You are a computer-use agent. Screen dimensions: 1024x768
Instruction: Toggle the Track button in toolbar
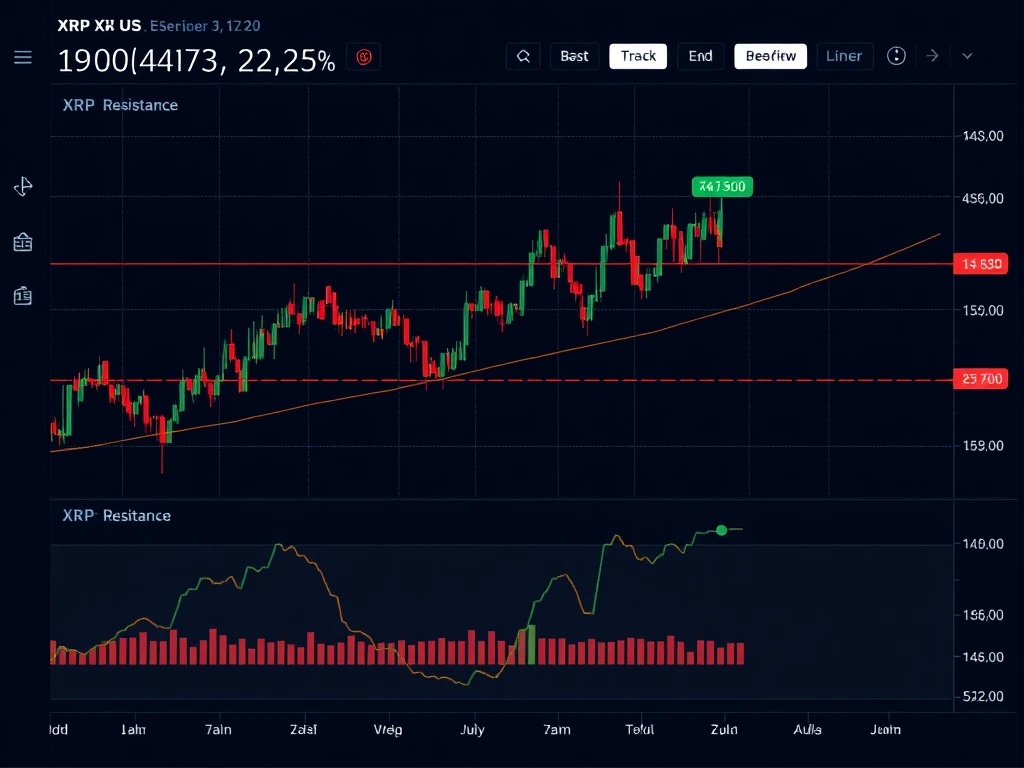click(638, 56)
